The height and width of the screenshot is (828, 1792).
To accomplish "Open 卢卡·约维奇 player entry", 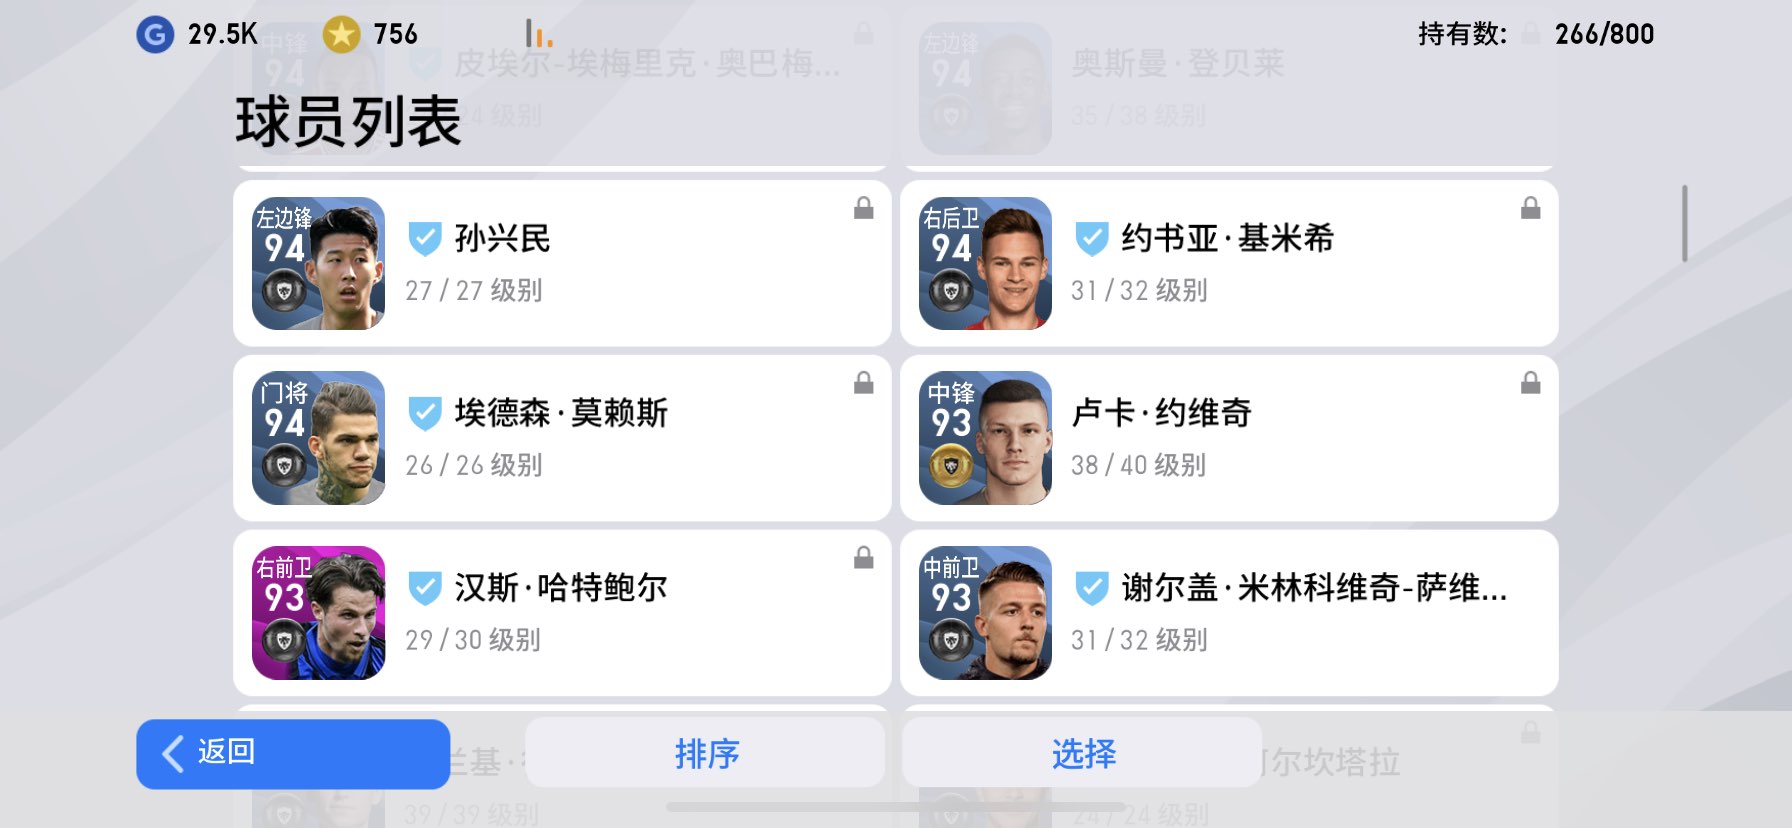I will coord(1229,438).
